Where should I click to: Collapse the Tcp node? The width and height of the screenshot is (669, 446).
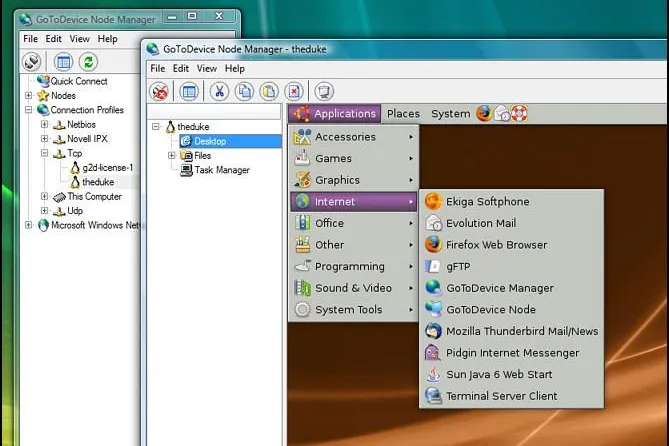[x=44, y=153]
